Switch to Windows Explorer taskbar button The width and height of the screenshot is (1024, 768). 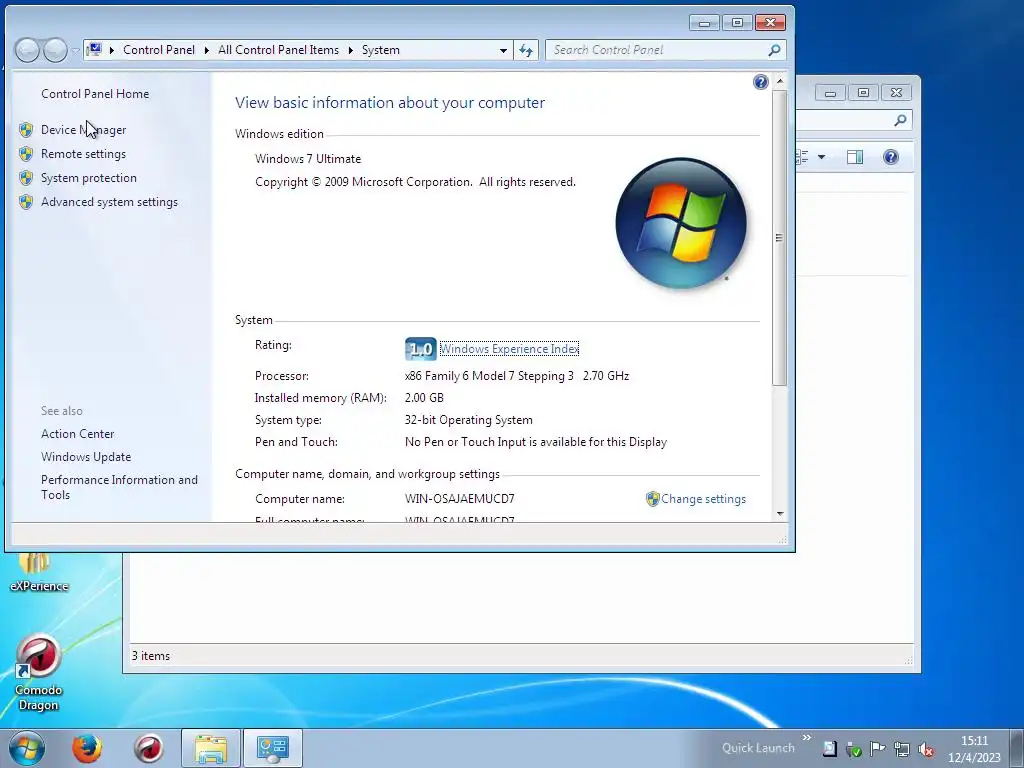tap(210, 748)
